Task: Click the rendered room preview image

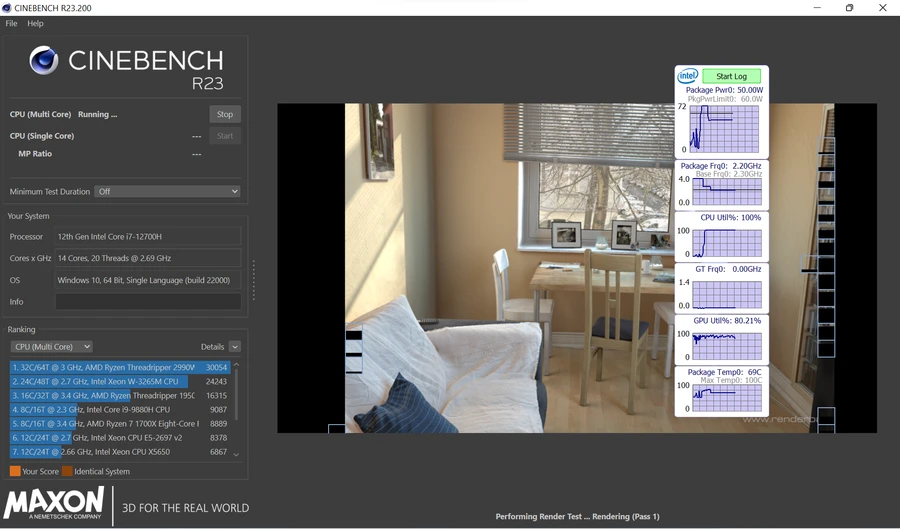Action: (577, 268)
